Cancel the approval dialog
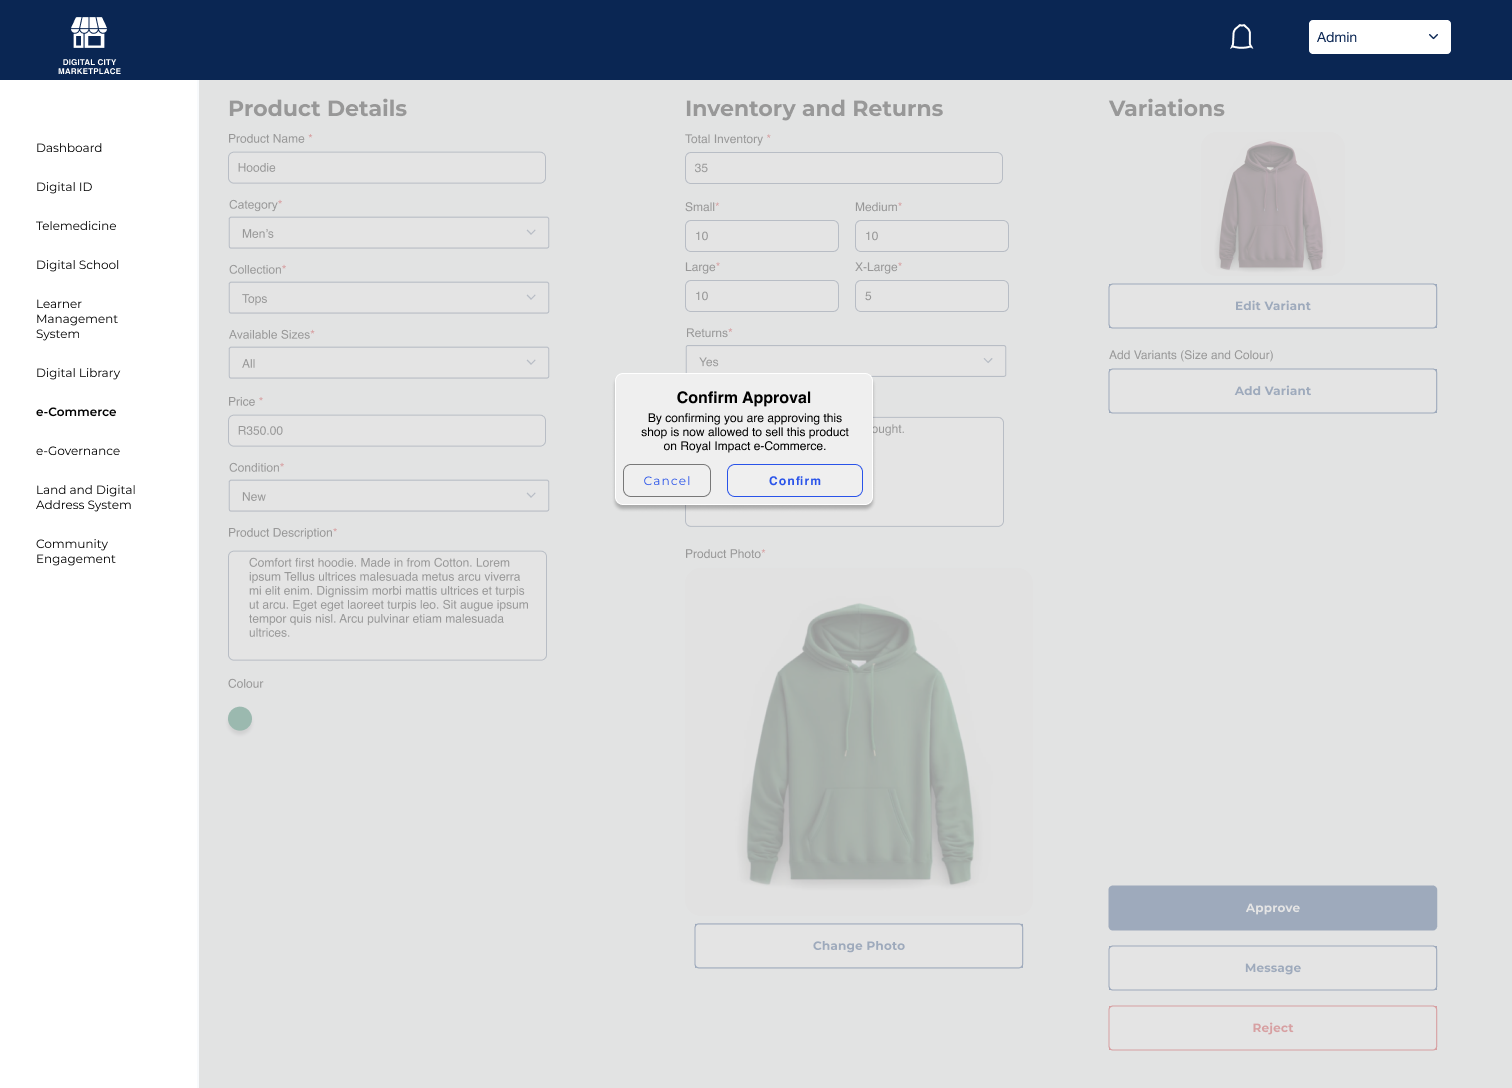The height and width of the screenshot is (1088, 1512). point(666,481)
